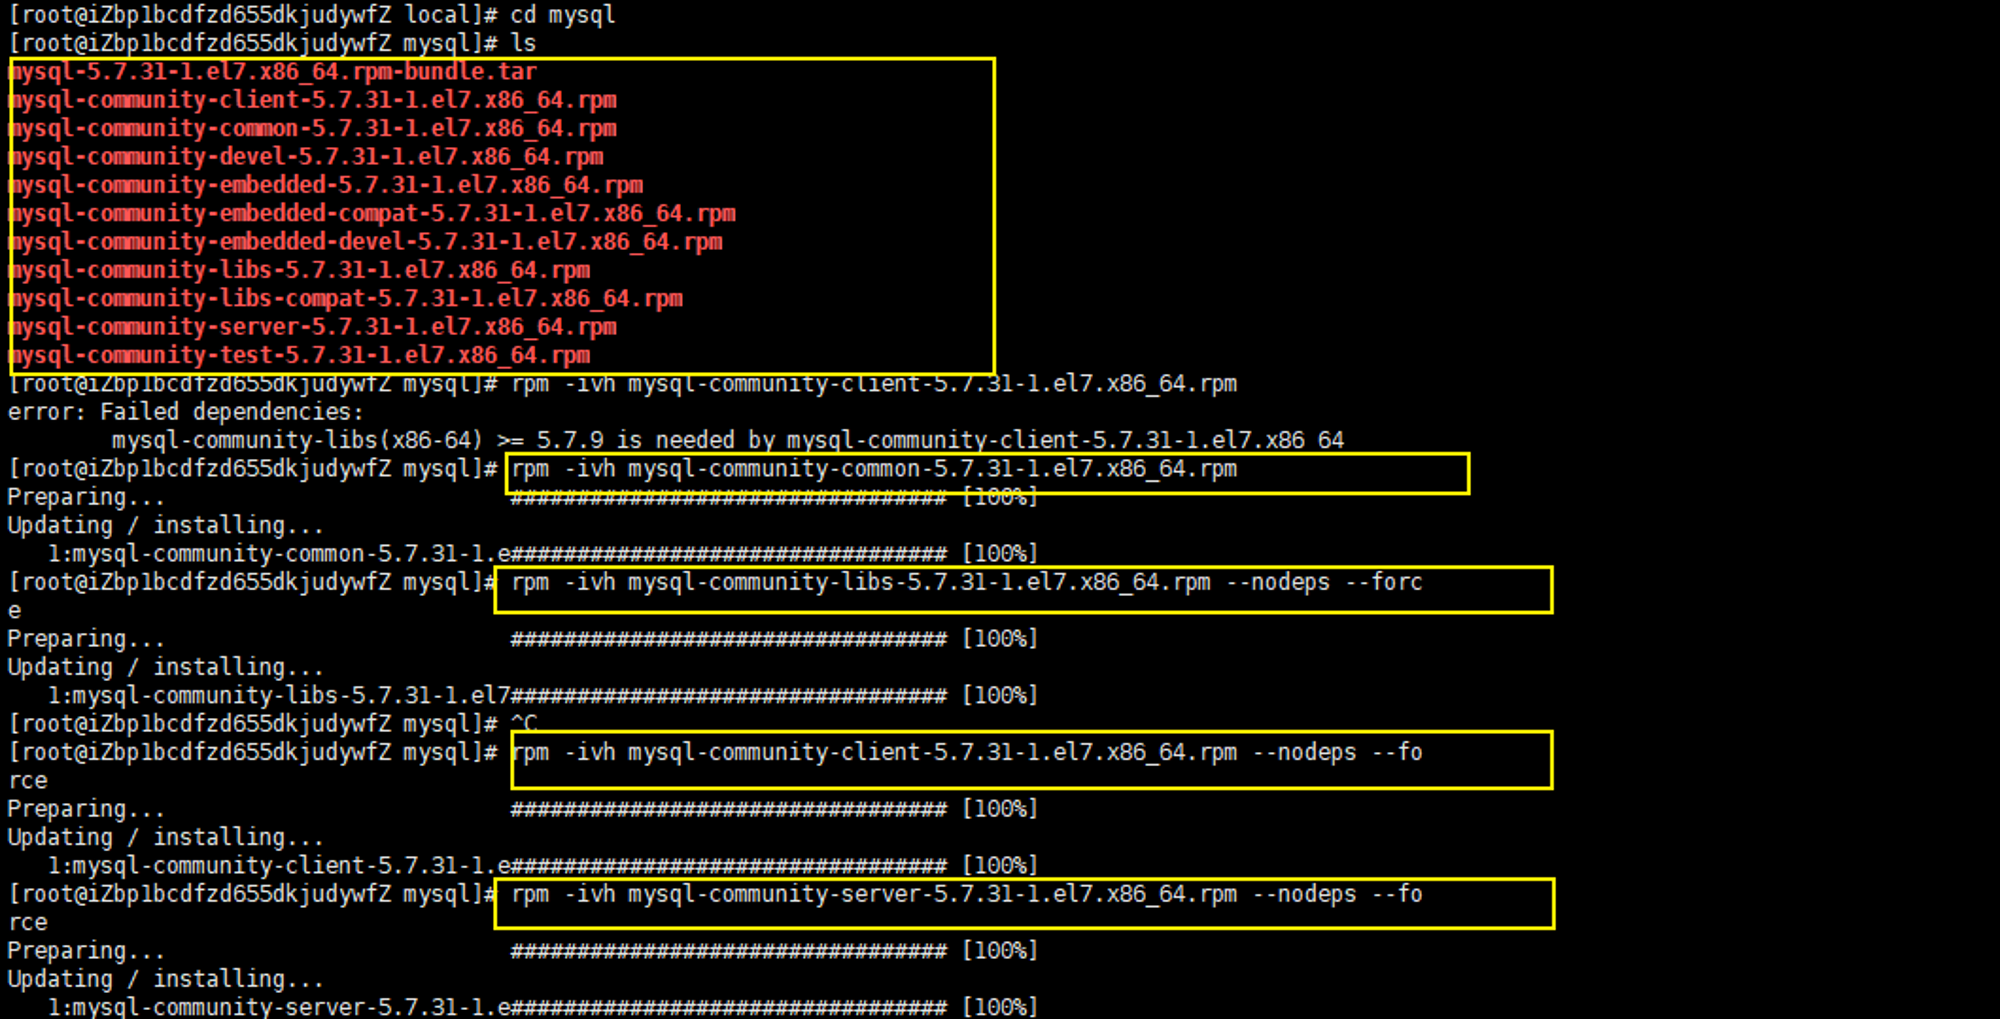Image resolution: width=2000 pixels, height=1019 pixels.
Task: Click '1:mysql-community-client-5.7.31-1.e' install progress line
Action: [x=543, y=865]
